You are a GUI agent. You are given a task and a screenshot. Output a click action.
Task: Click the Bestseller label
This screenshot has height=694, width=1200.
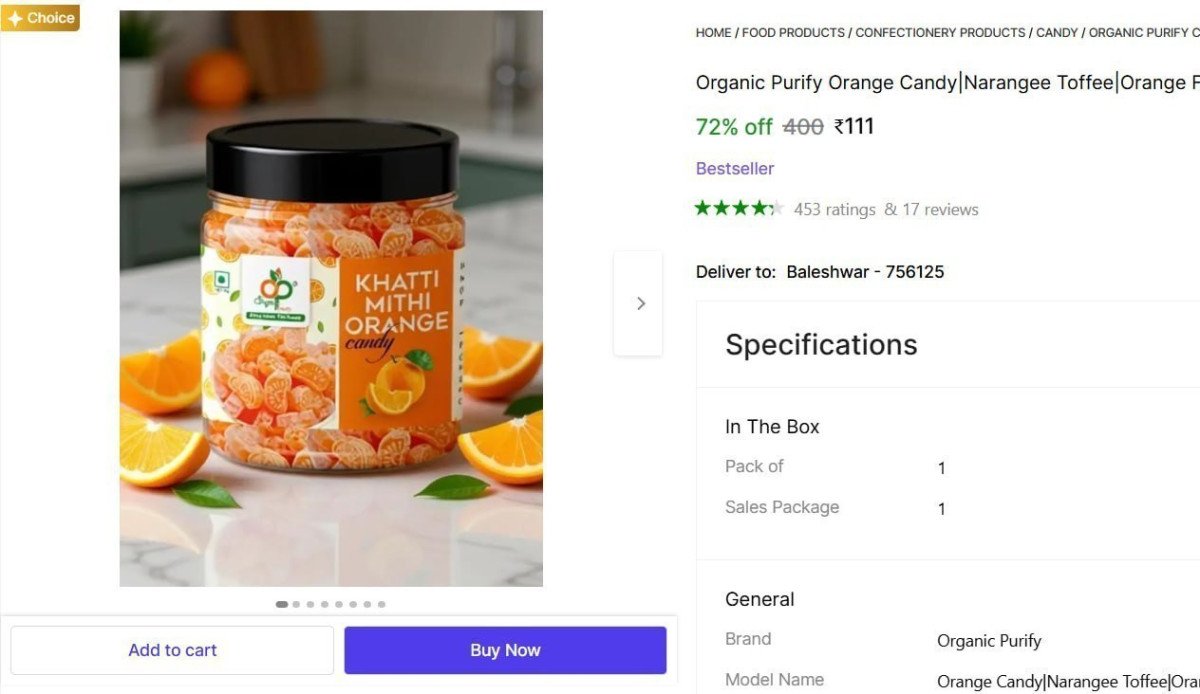734,168
